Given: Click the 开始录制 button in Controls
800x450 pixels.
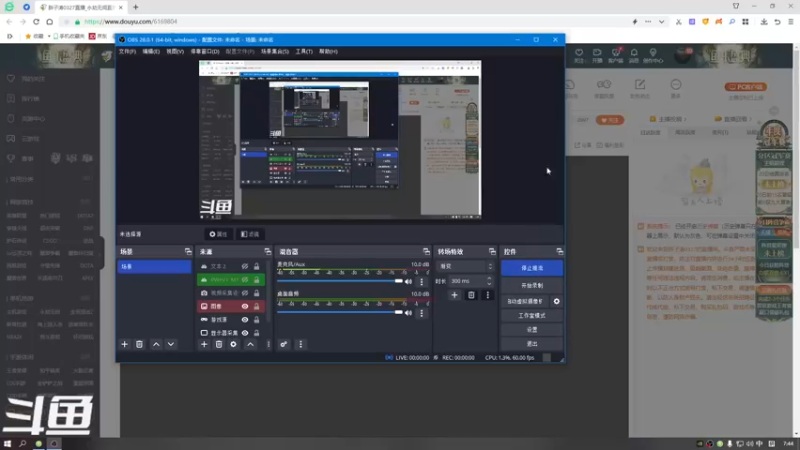Looking at the screenshot, I should tap(532, 285).
